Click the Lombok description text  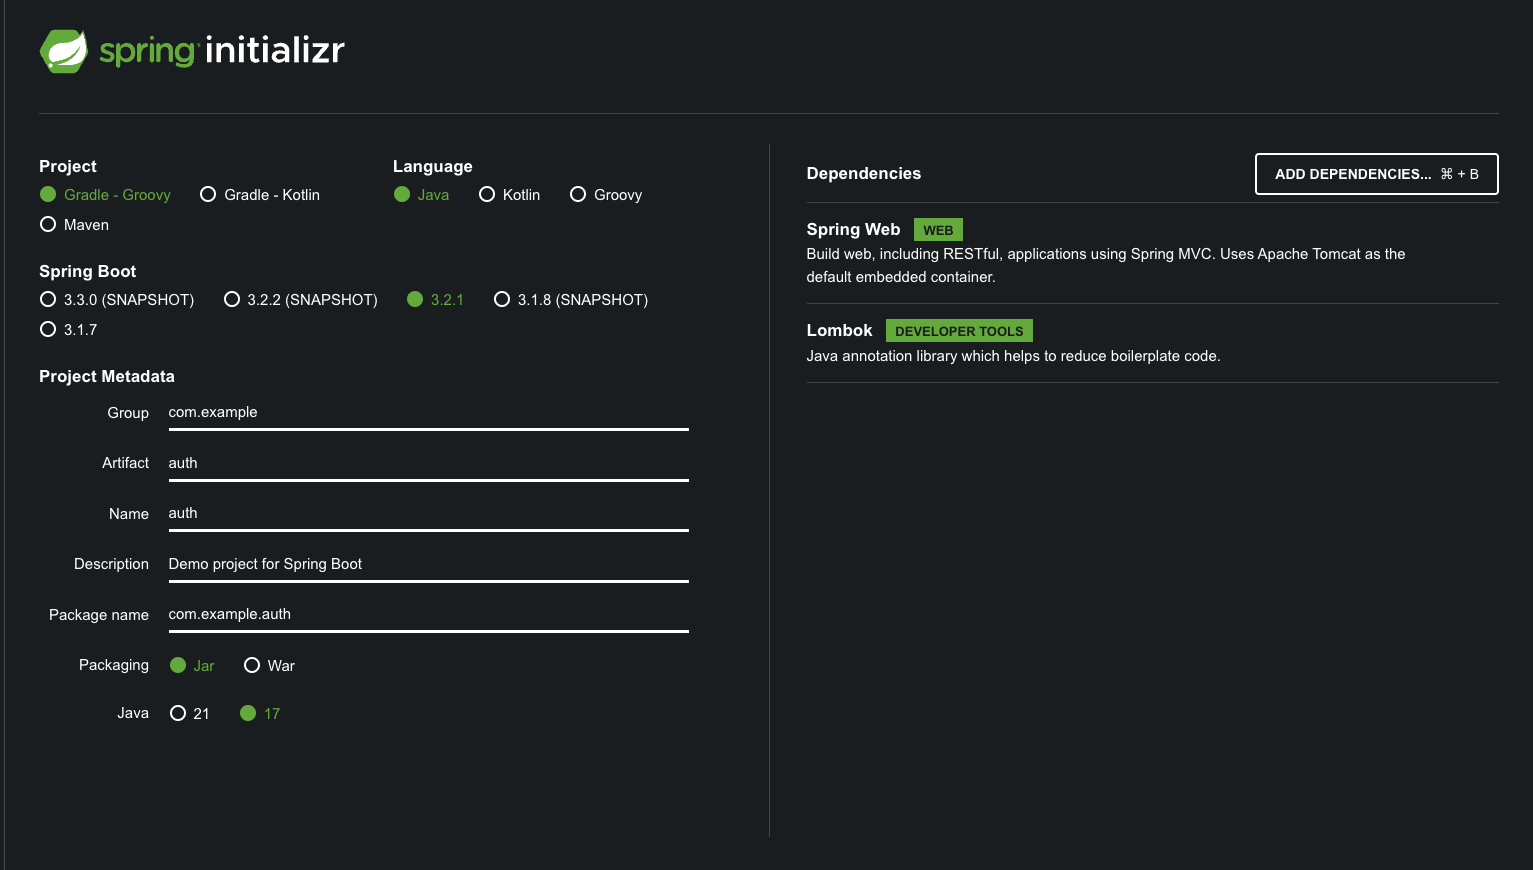tap(1013, 356)
